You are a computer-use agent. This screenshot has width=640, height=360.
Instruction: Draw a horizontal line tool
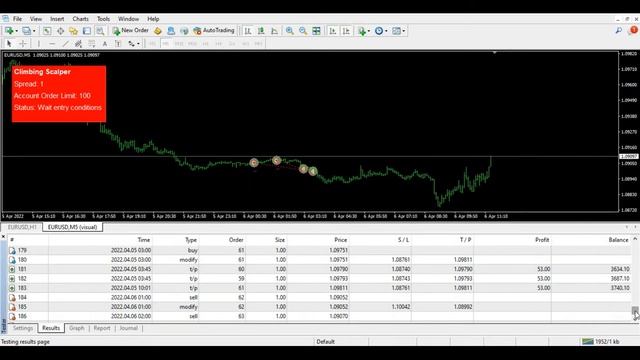coord(52,44)
